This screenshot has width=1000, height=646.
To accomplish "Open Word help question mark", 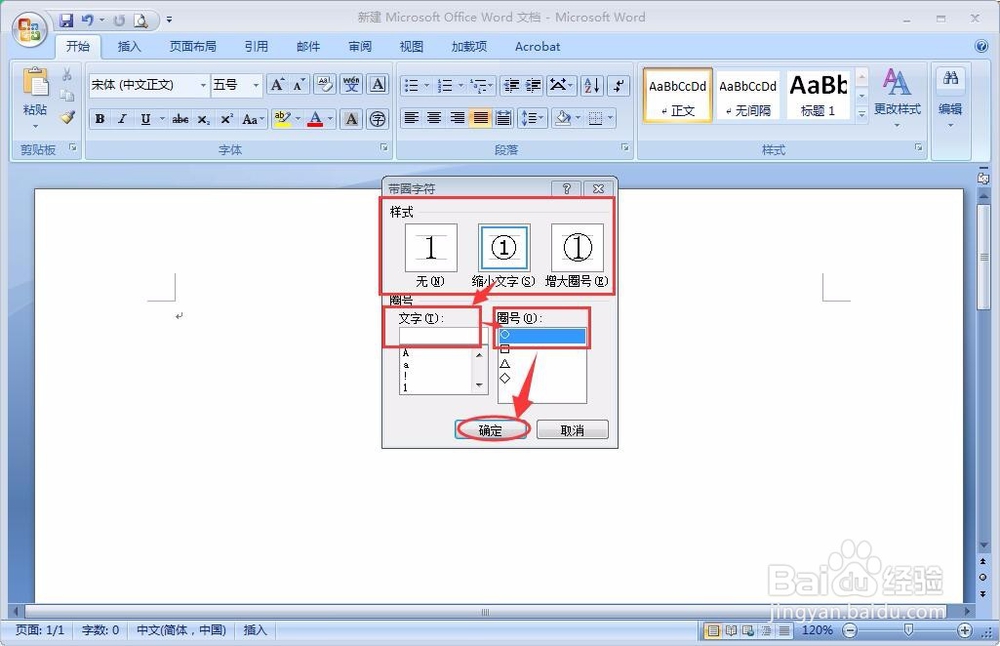I will point(982,46).
